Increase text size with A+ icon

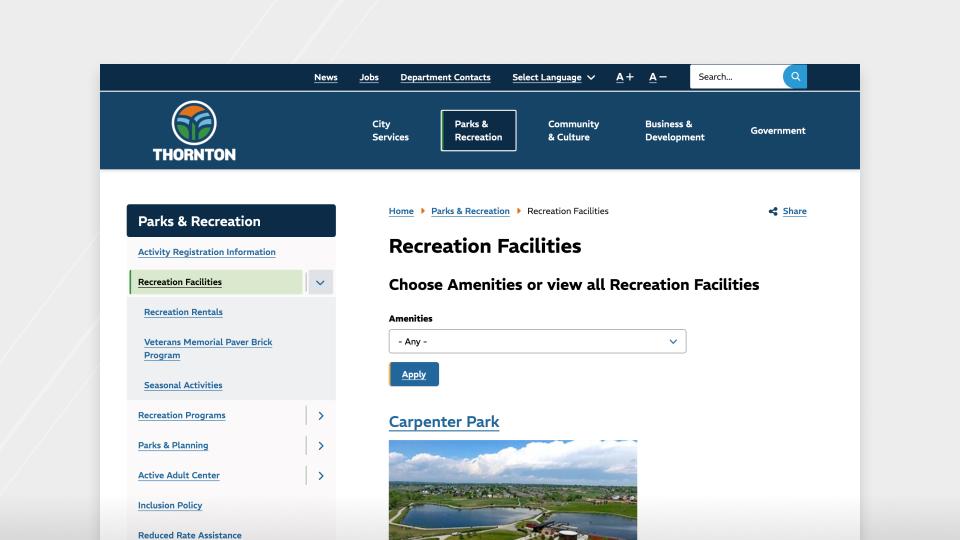tap(624, 77)
